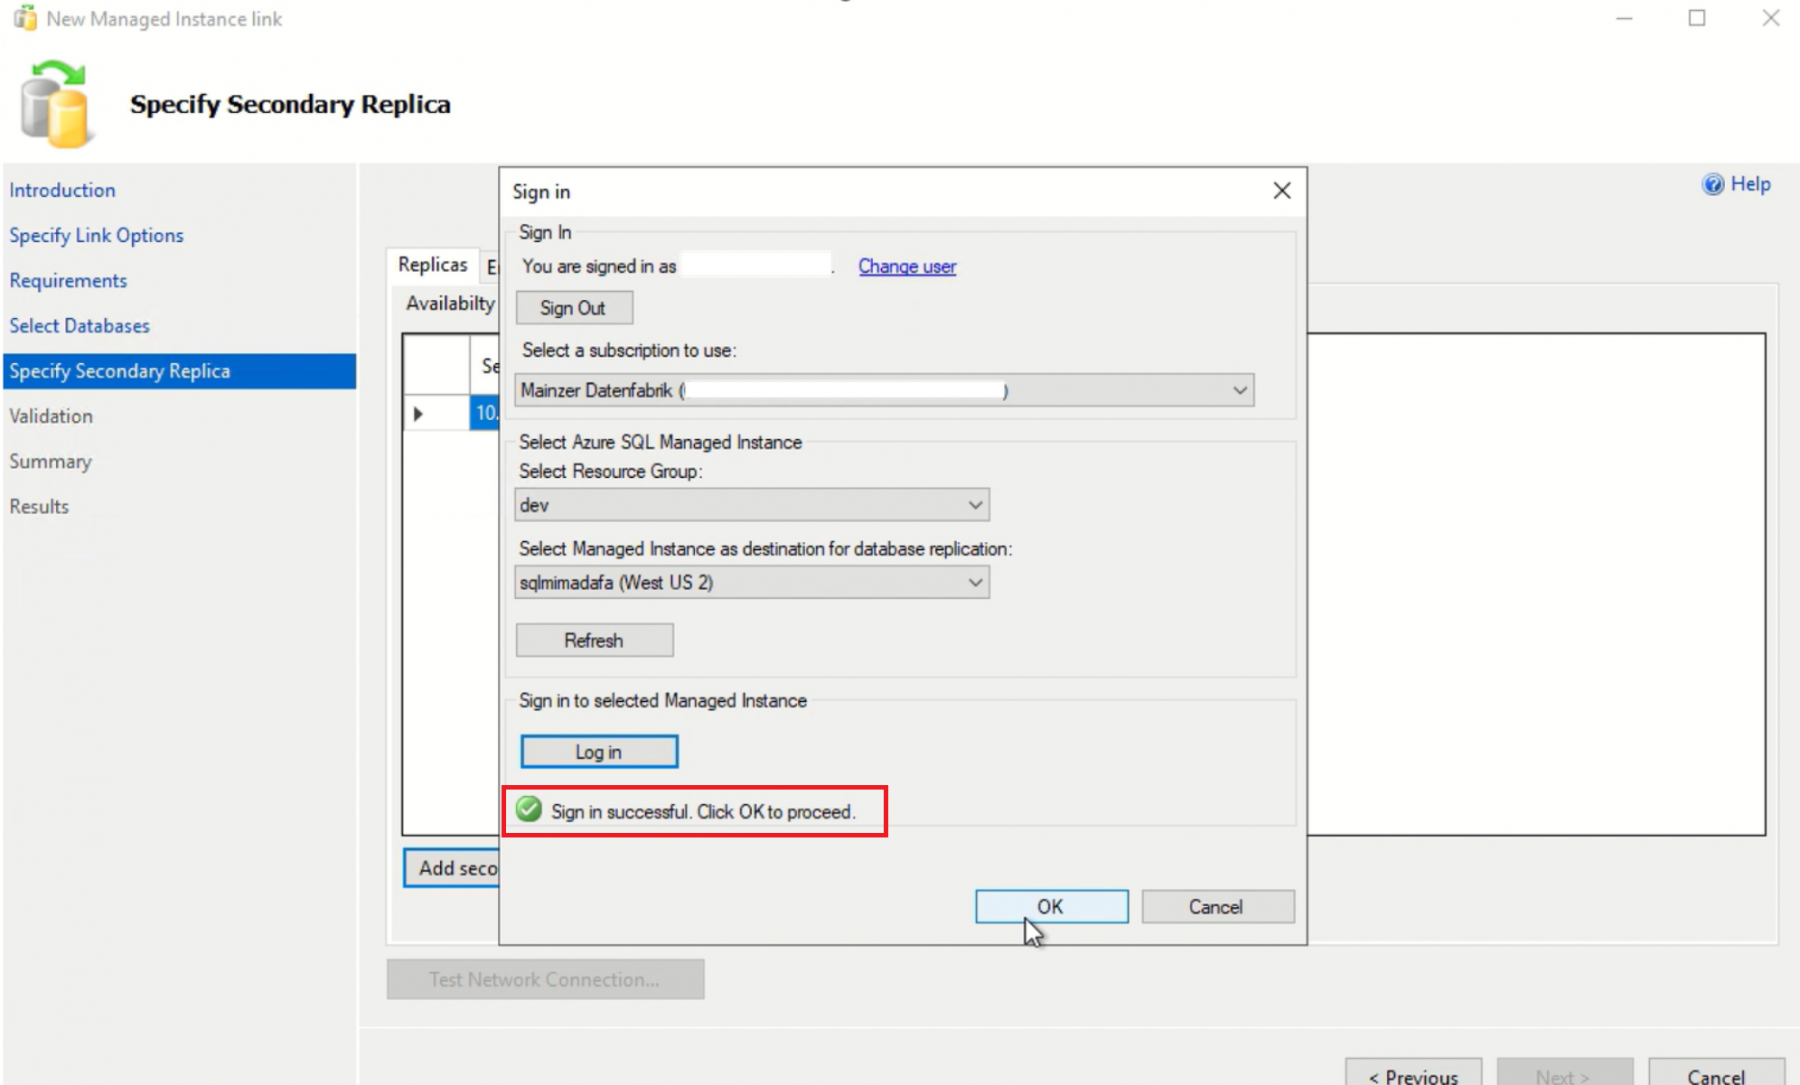This screenshot has width=1800, height=1085.
Task: Close the Sign in dialog with its X
Action: (1282, 191)
